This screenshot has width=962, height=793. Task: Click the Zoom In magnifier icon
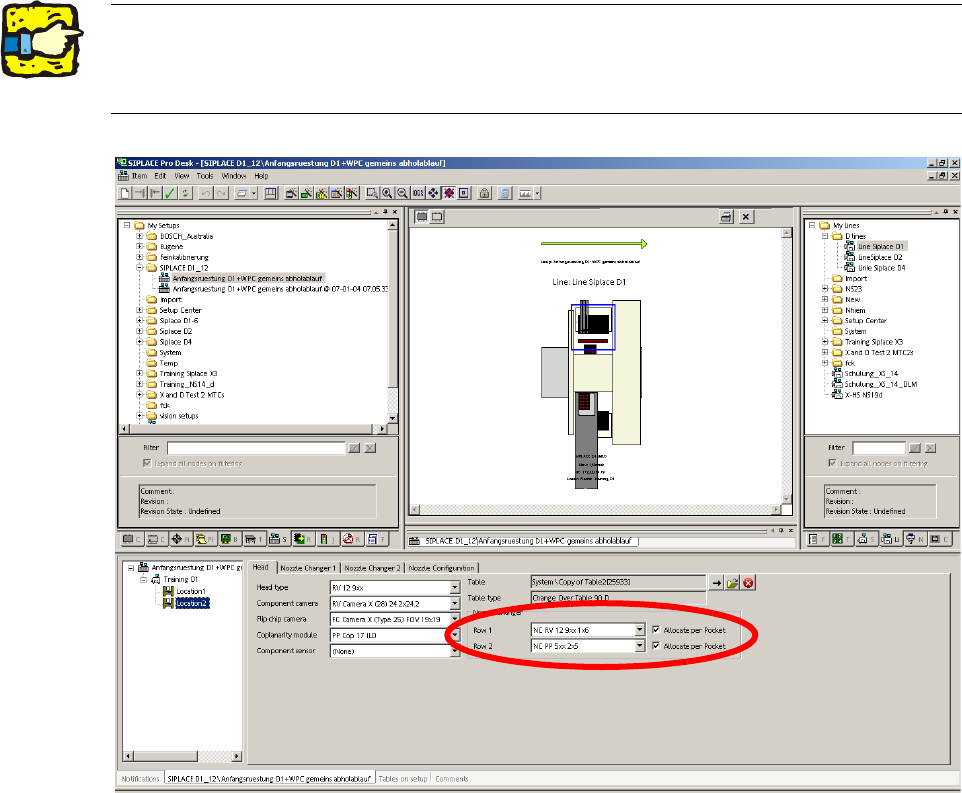tap(387, 193)
